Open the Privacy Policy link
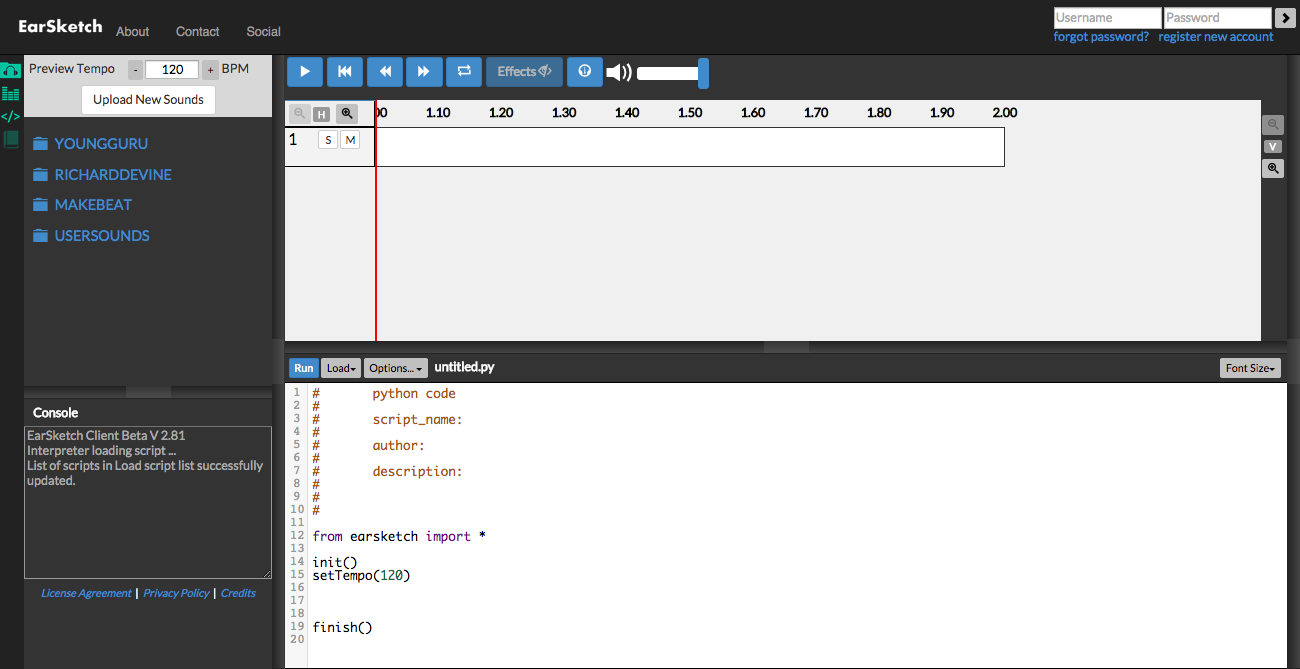This screenshot has width=1300, height=669. [x=176, y=593]
